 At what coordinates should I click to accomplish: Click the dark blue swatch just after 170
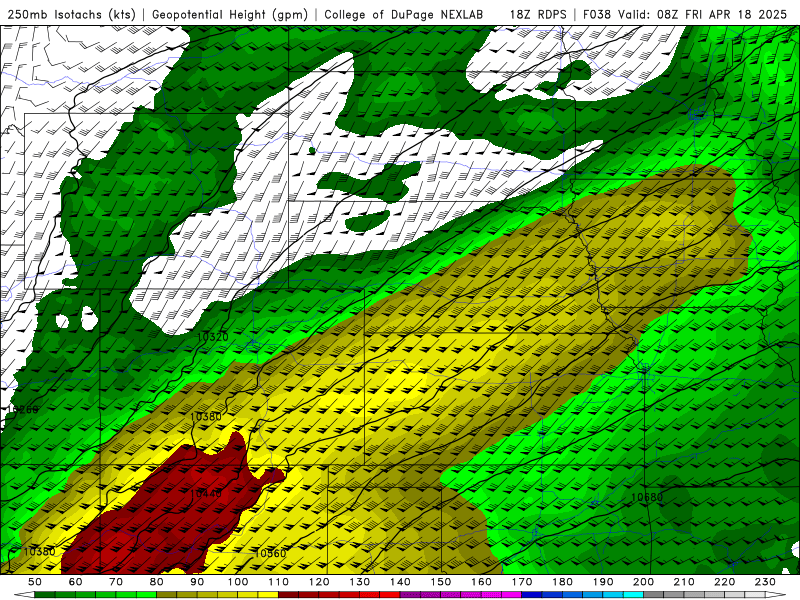pyautogui.click(x=532, y=595)
